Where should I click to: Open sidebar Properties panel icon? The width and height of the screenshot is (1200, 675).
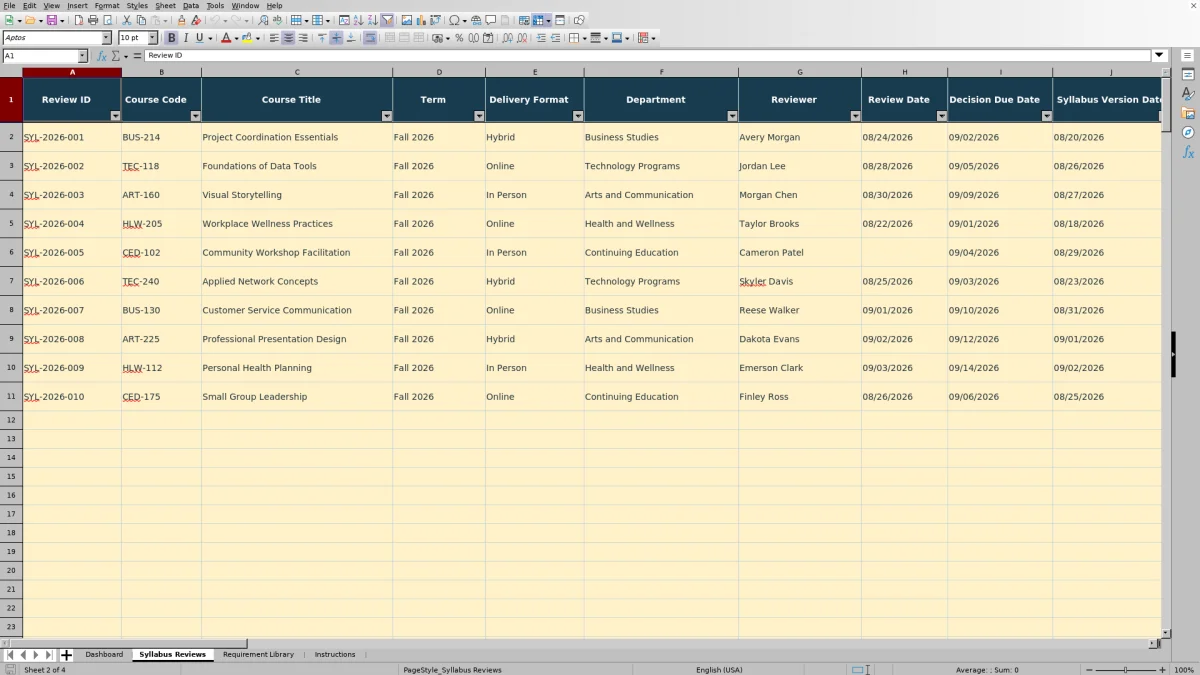click(1188, 74)
